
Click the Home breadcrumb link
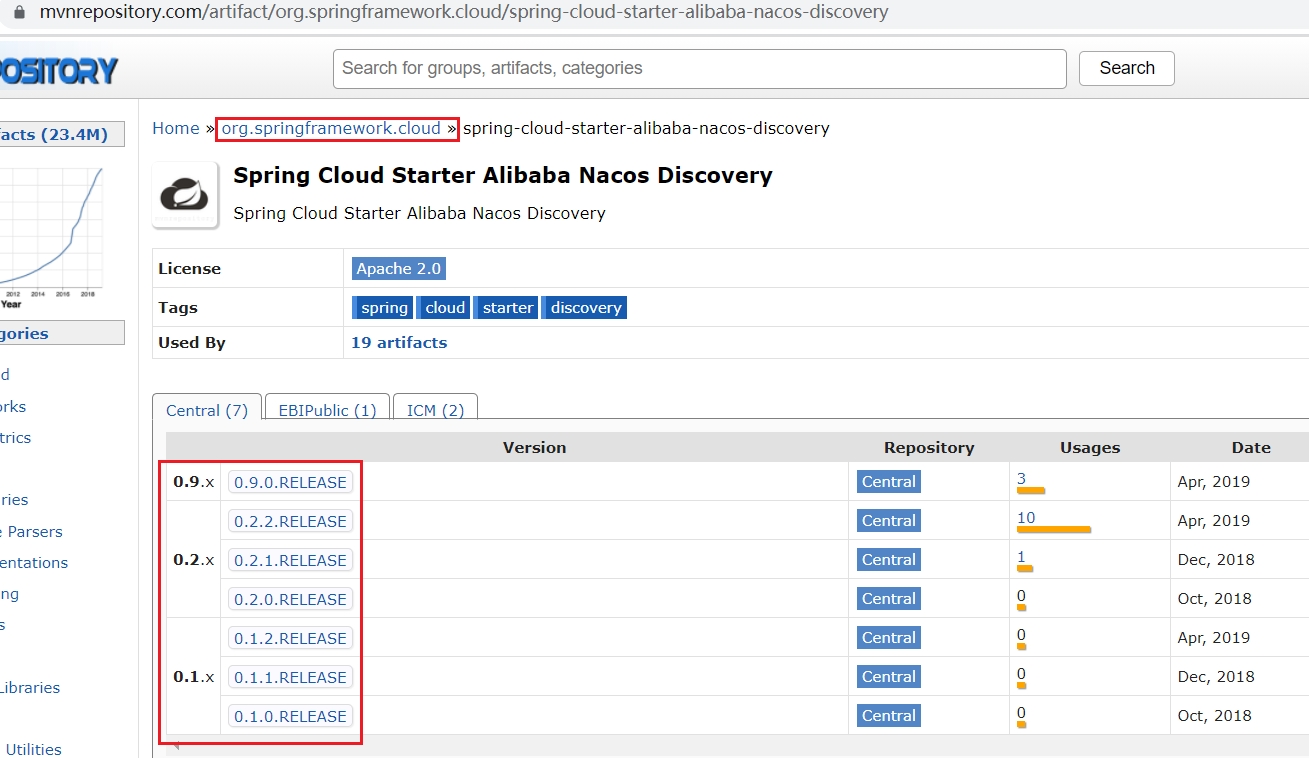(175, 128)
